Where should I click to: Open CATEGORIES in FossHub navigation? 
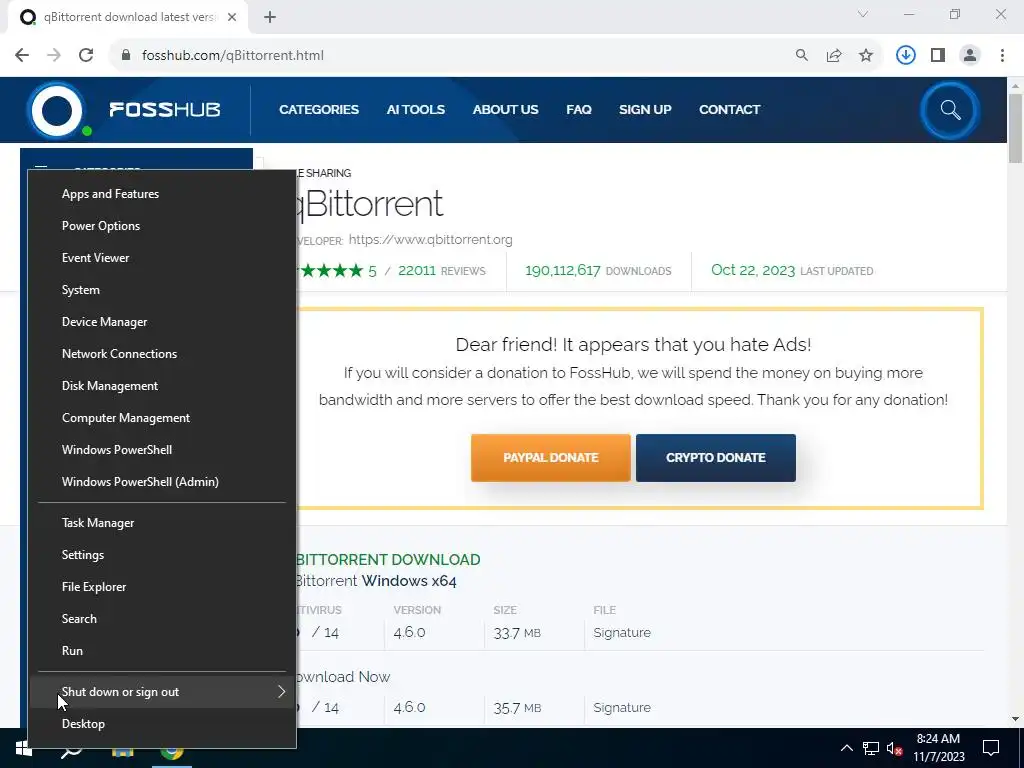click(x=319, y=110)
